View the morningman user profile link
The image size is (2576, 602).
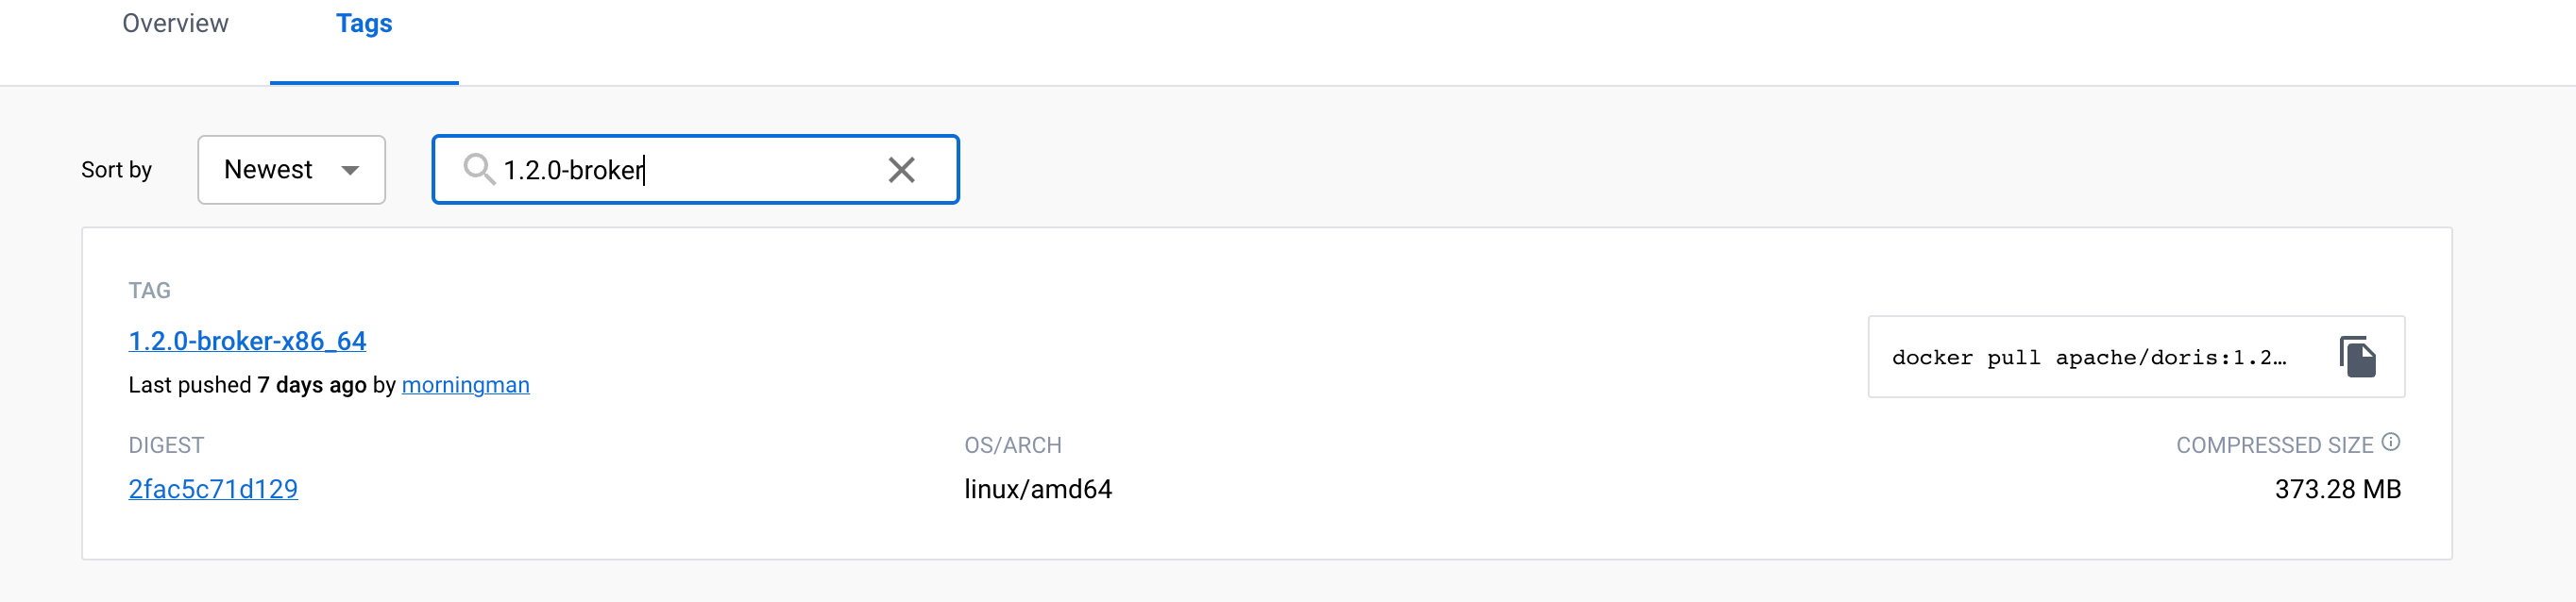tap(465, 385)
